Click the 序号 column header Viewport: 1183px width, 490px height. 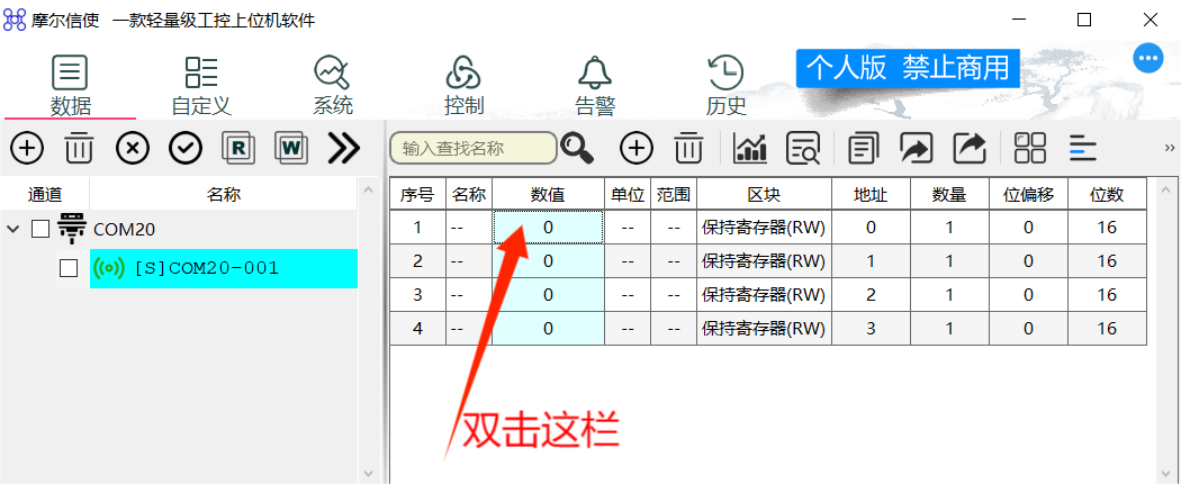pyautogui.click(x=417, y=195)
